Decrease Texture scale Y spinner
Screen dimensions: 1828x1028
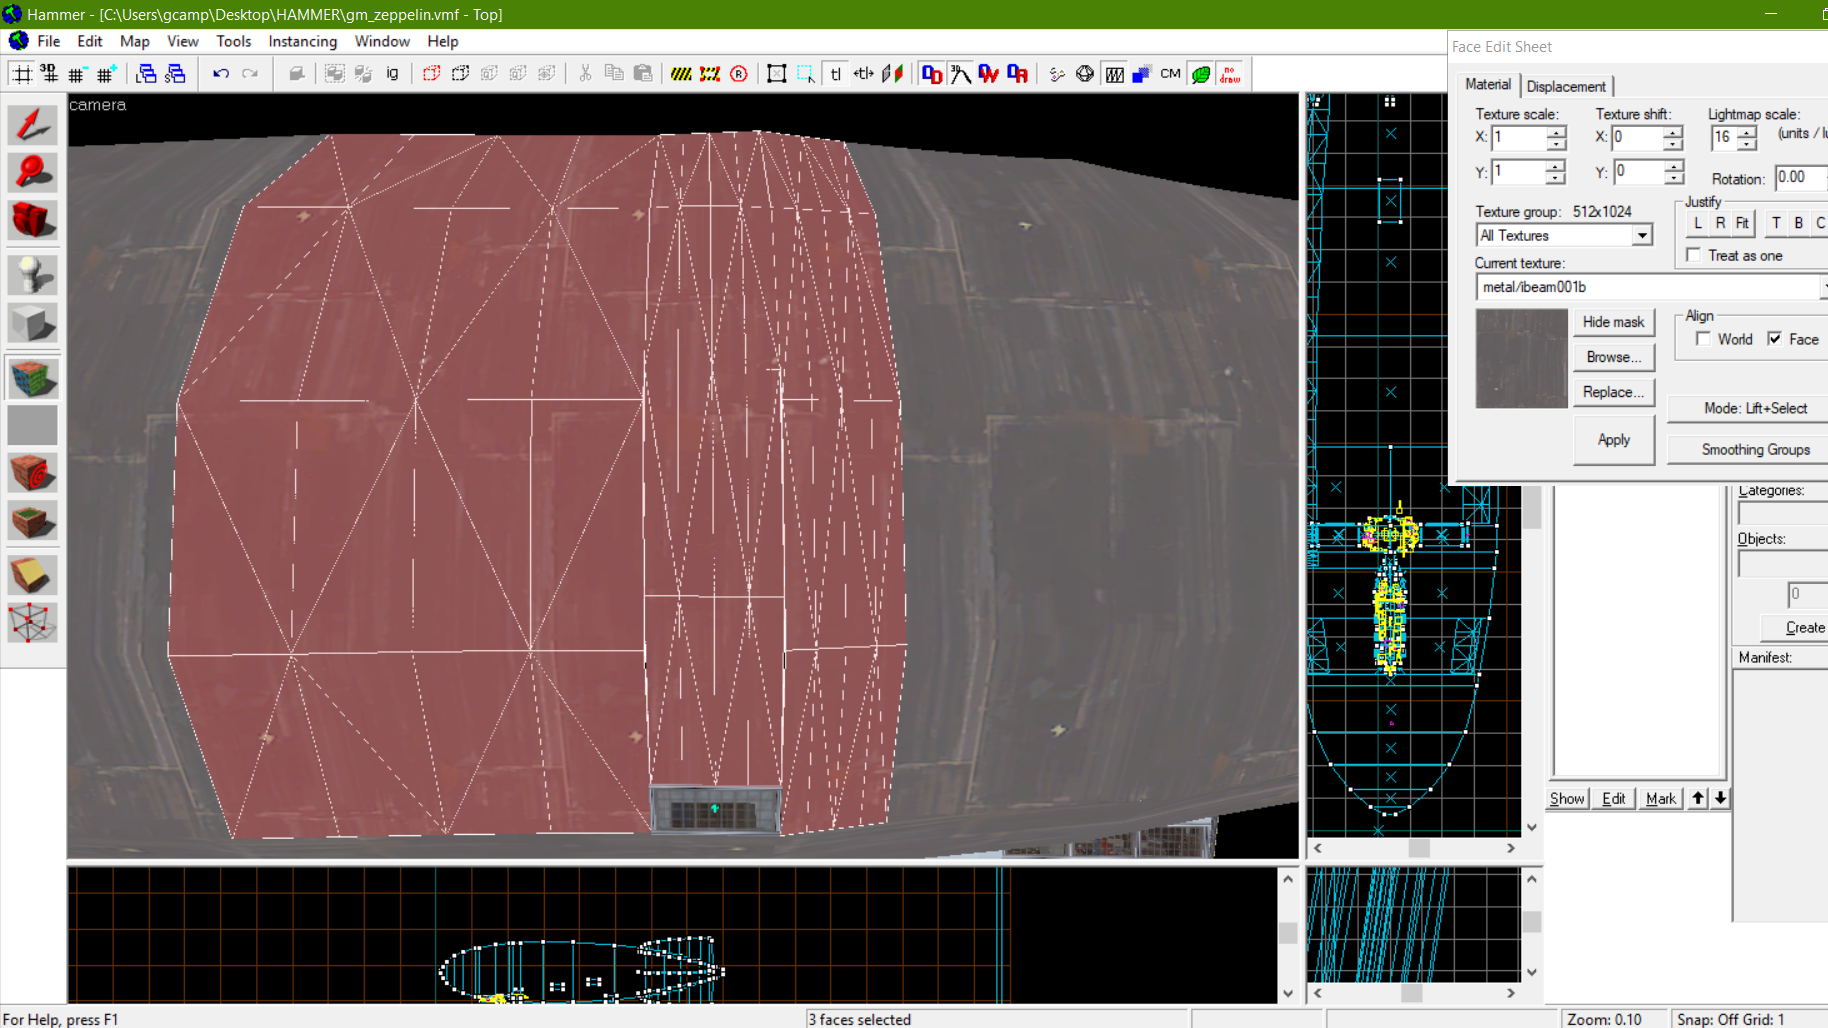click(1555, 178)
